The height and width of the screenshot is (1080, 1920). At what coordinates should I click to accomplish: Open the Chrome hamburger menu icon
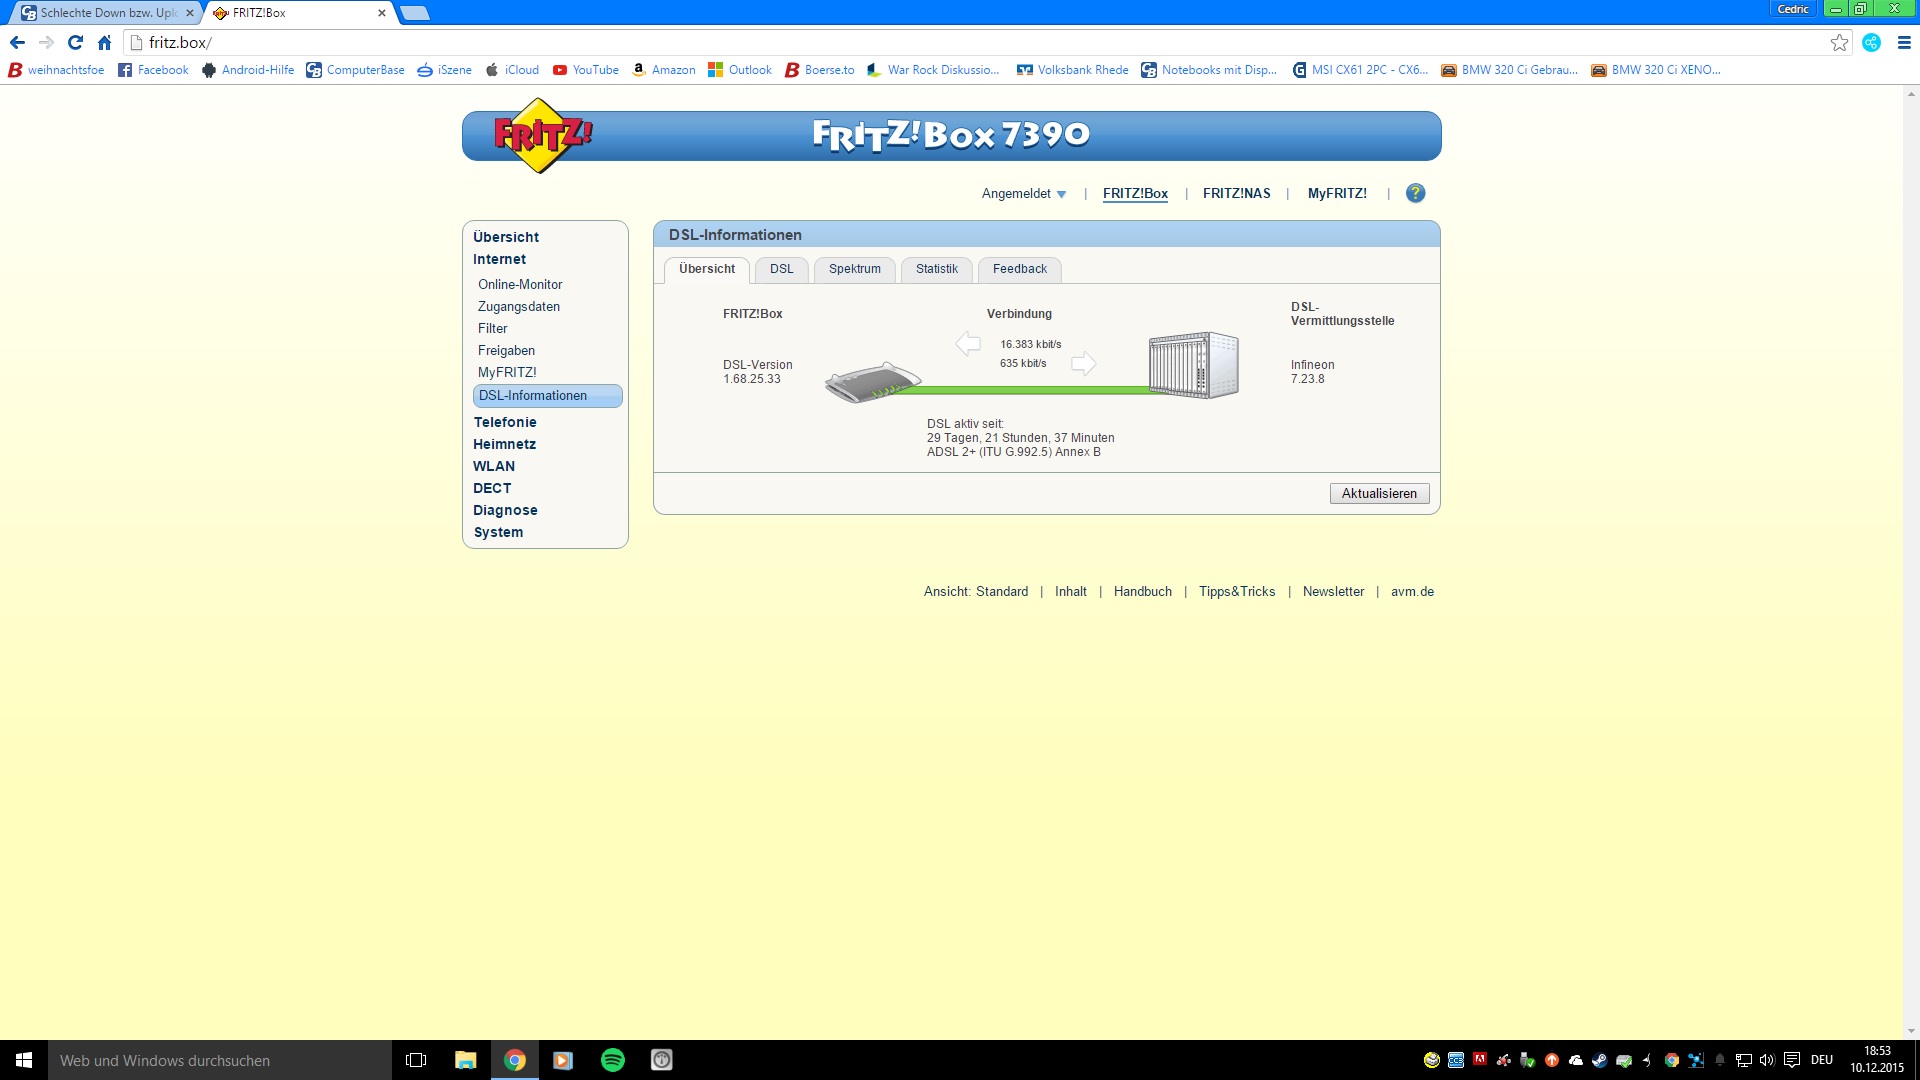click(1904, 42)
